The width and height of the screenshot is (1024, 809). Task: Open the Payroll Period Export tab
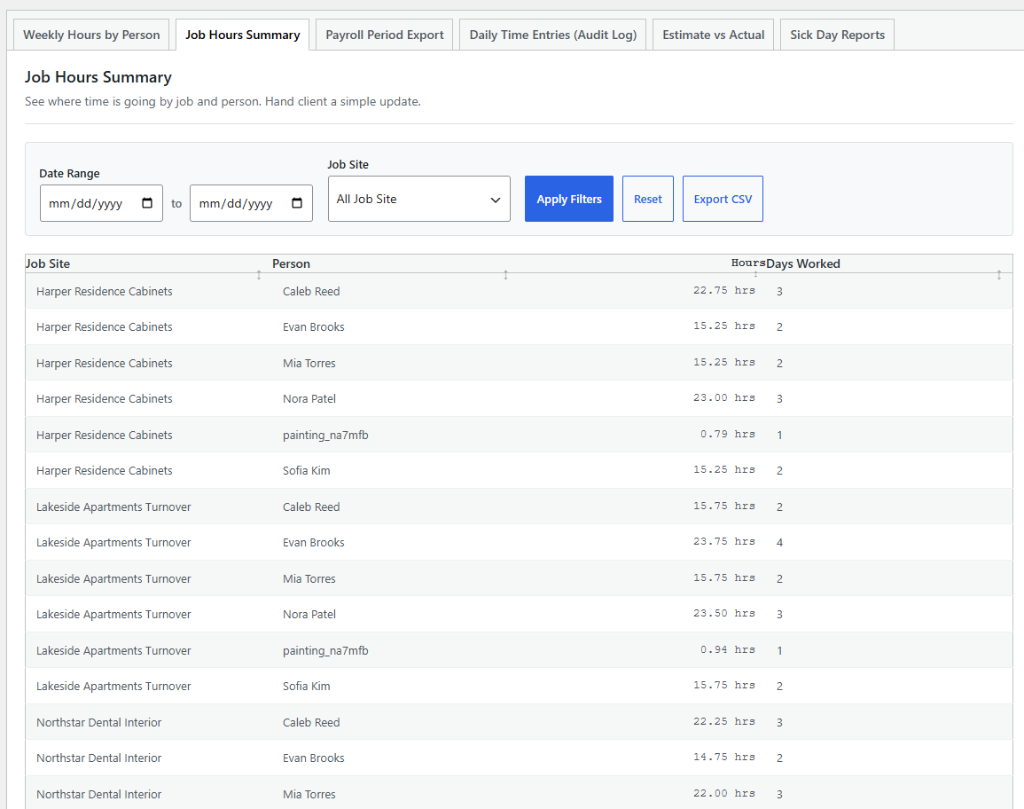(x=385, y=35)
